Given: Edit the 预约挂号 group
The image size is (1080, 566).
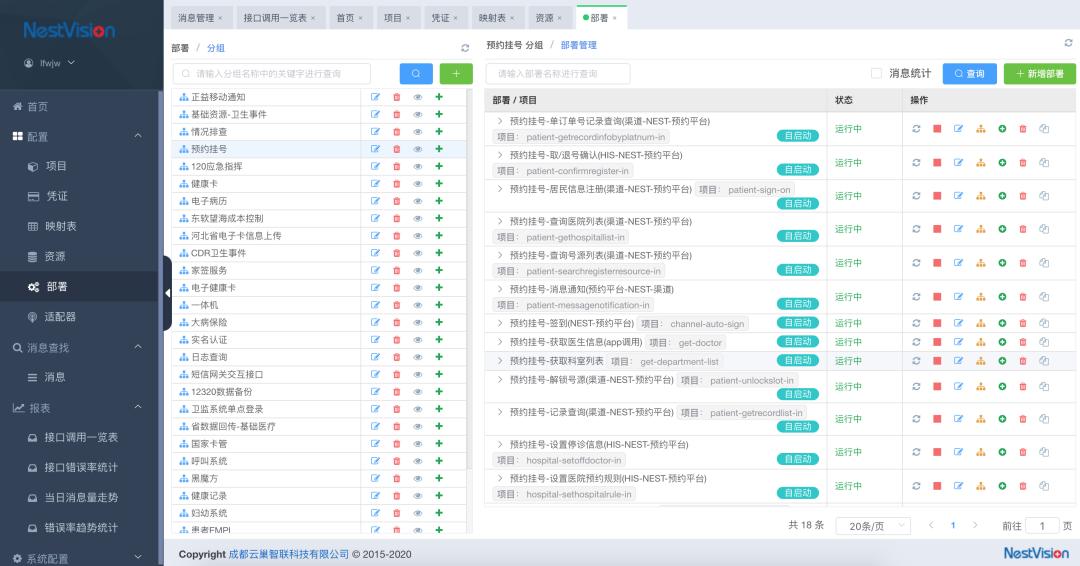Looking at the screenshot, I should click(375, 149).
